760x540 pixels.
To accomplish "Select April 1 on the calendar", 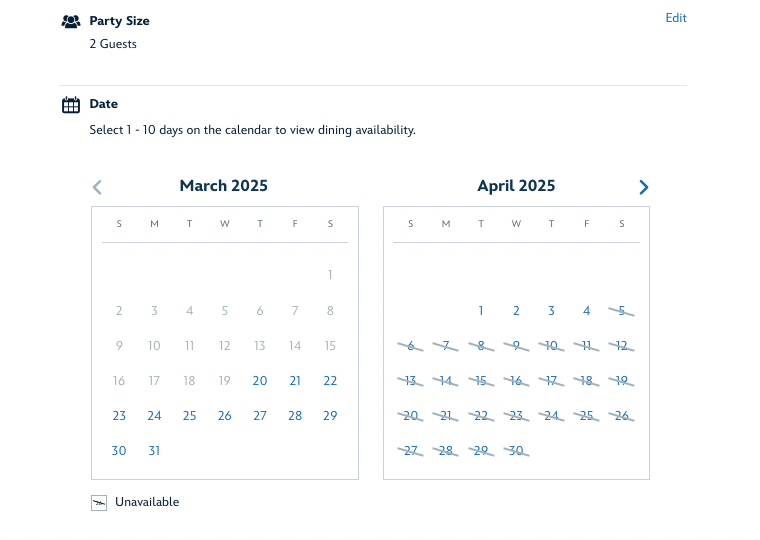I will 481,311.
